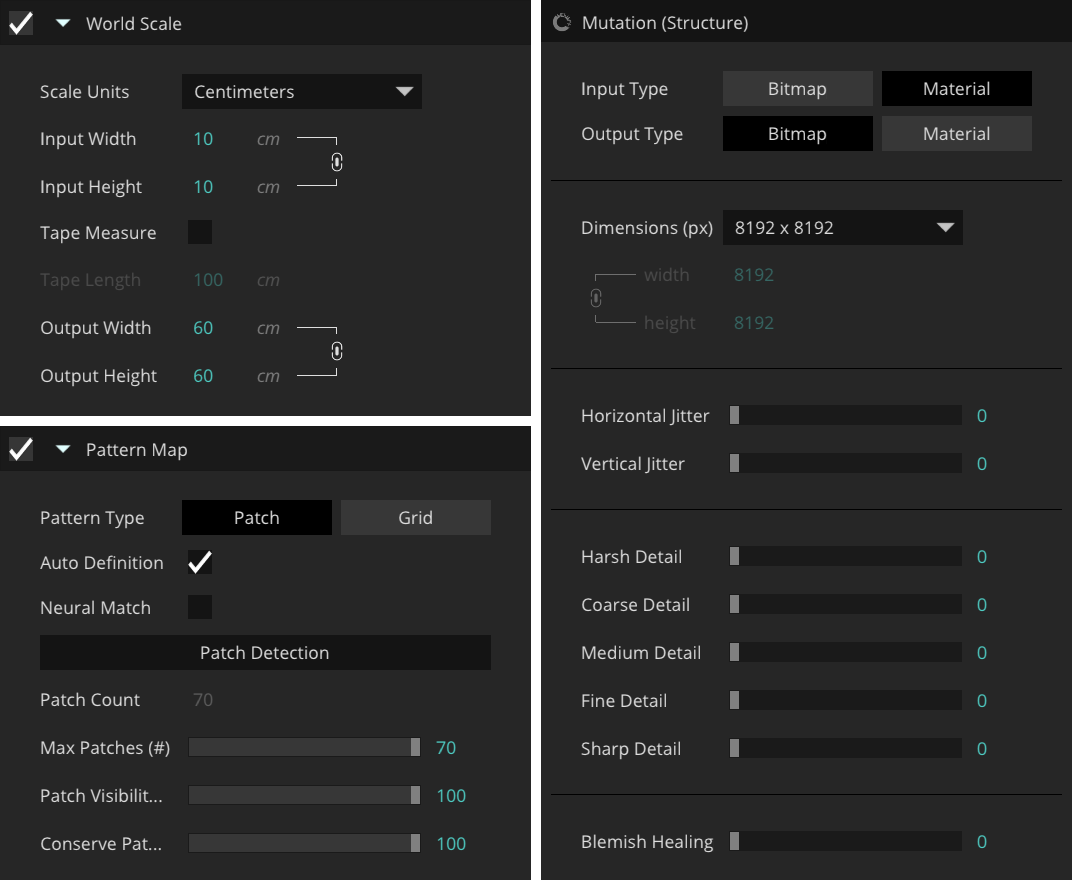The height and width of the screenshot is (880, 1072).
Task: Click the Output Height value 60
Action: tap(203, 375)
